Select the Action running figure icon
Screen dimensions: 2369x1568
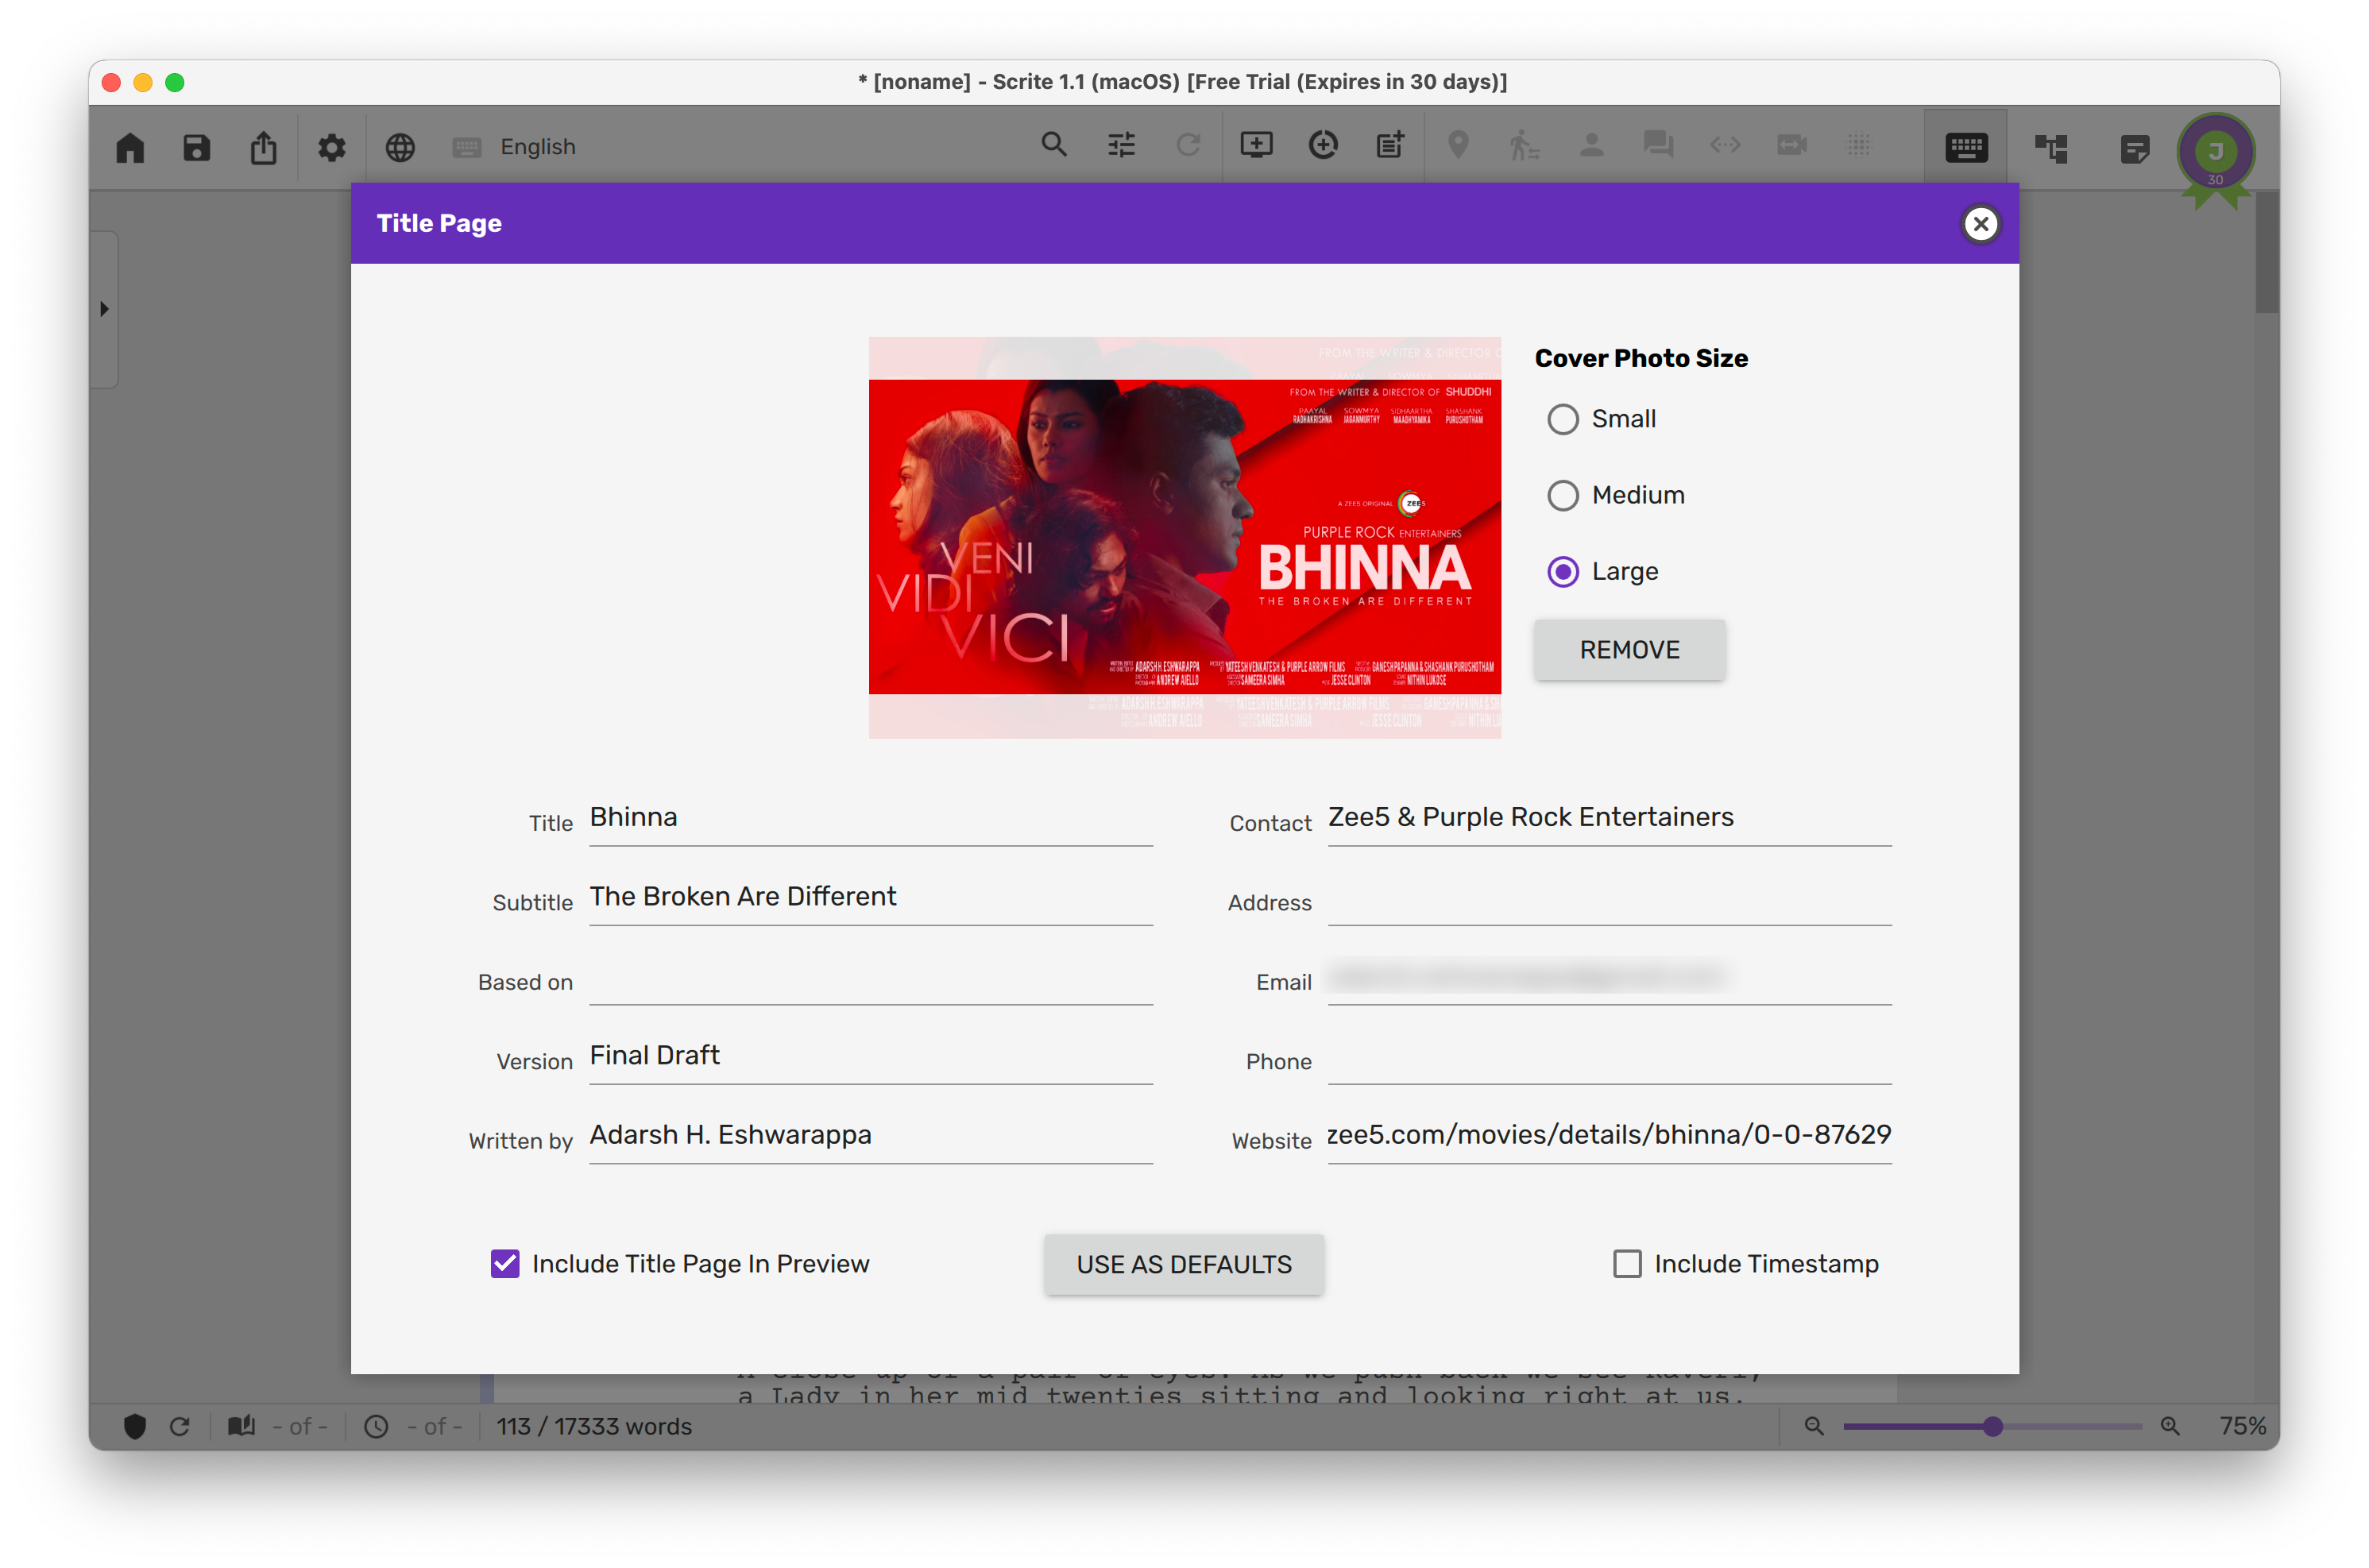coord(1524,145)
